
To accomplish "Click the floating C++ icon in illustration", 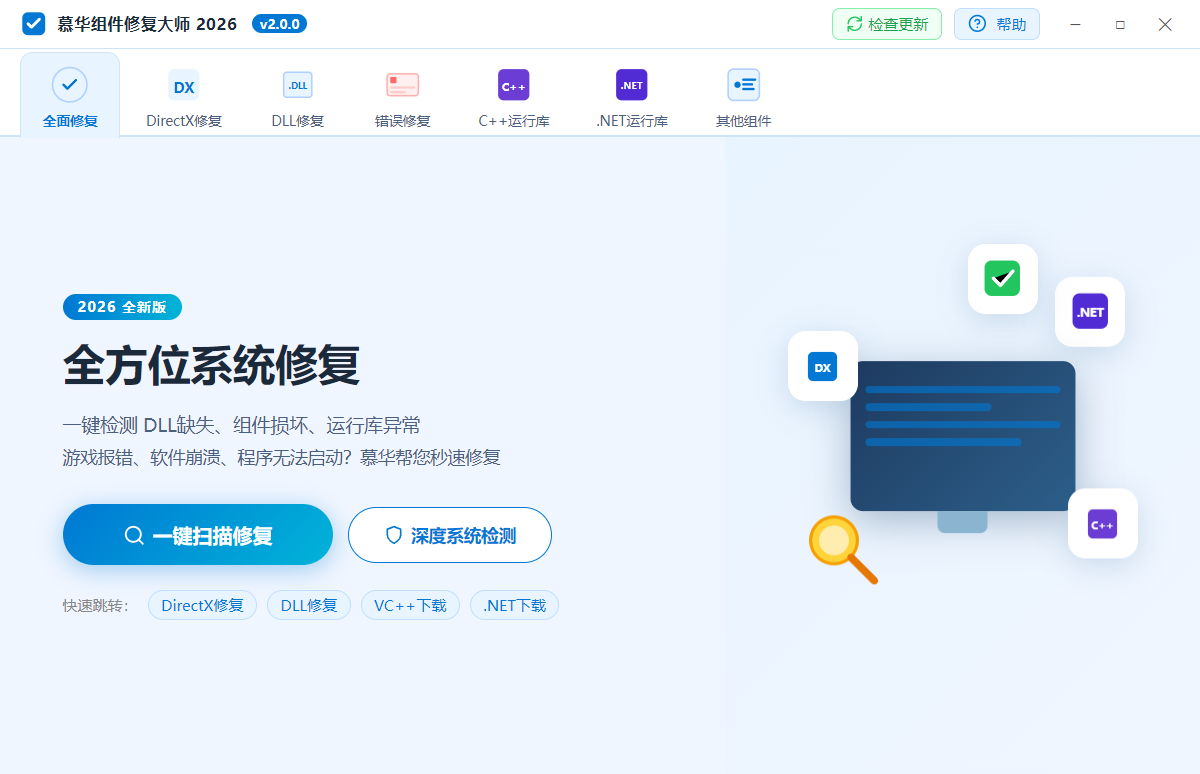I will pyautogui.click(x=1103, y=523).
